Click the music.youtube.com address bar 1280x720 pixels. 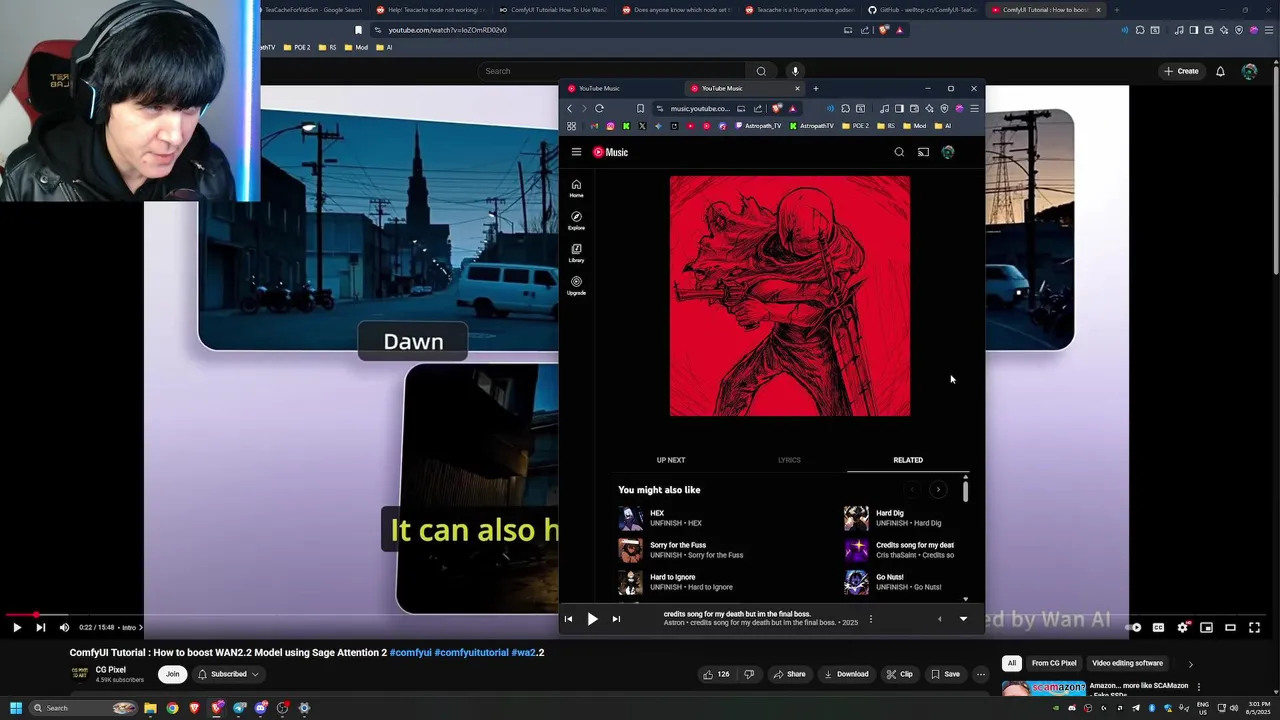pos(700,108)
